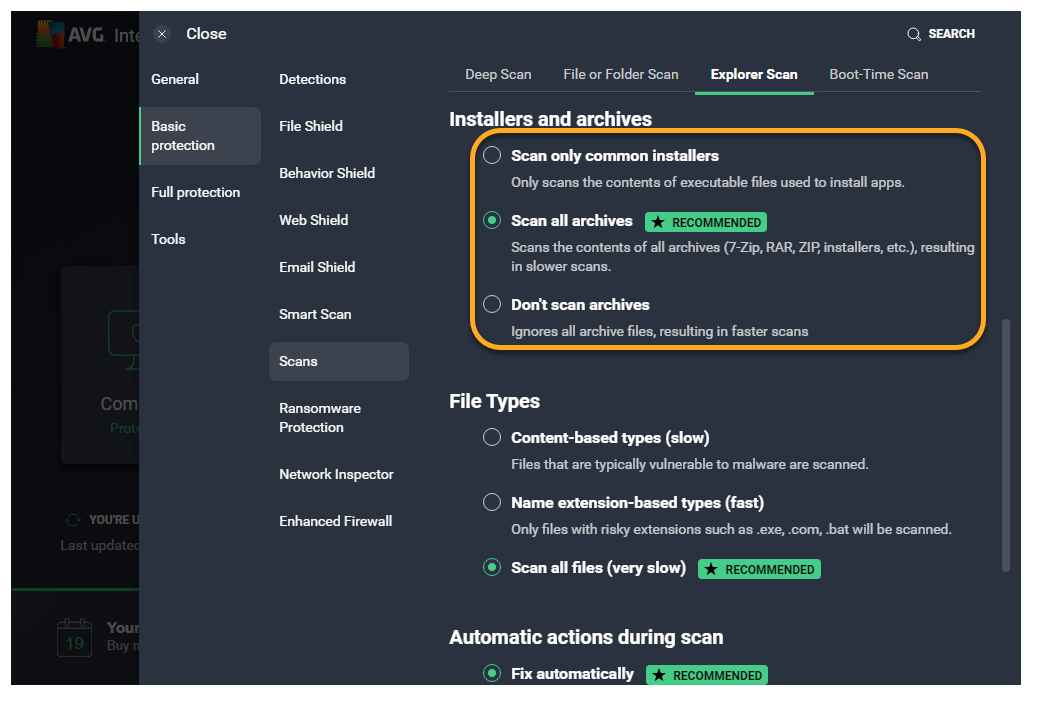Click the calendar icon showing 19
1037x701 pixels.
click(75, 637)
